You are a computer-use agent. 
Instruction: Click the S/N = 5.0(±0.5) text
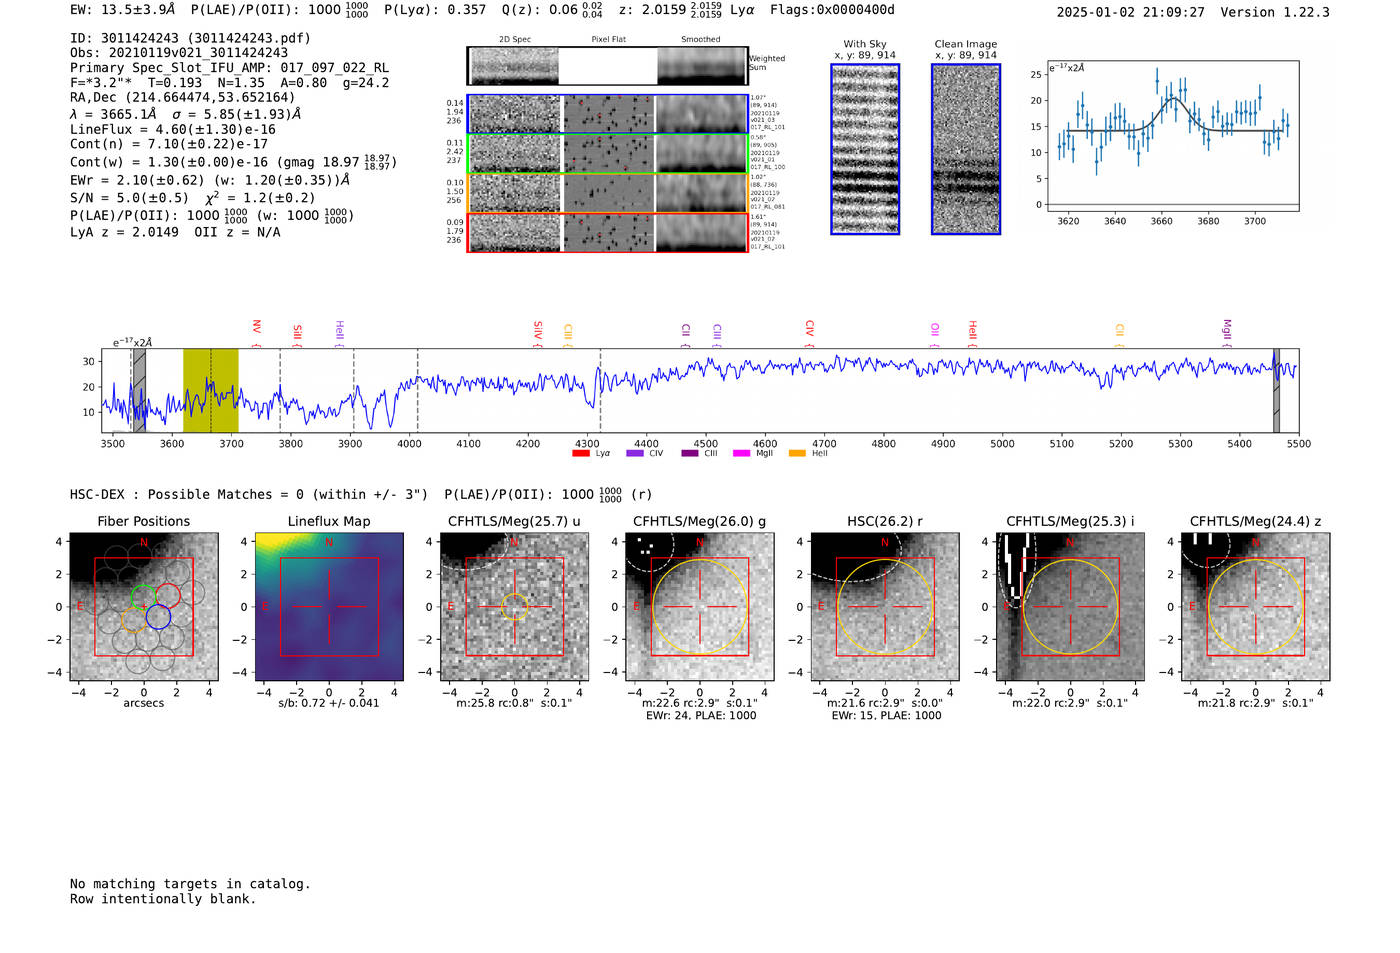(x=129, y=198)
